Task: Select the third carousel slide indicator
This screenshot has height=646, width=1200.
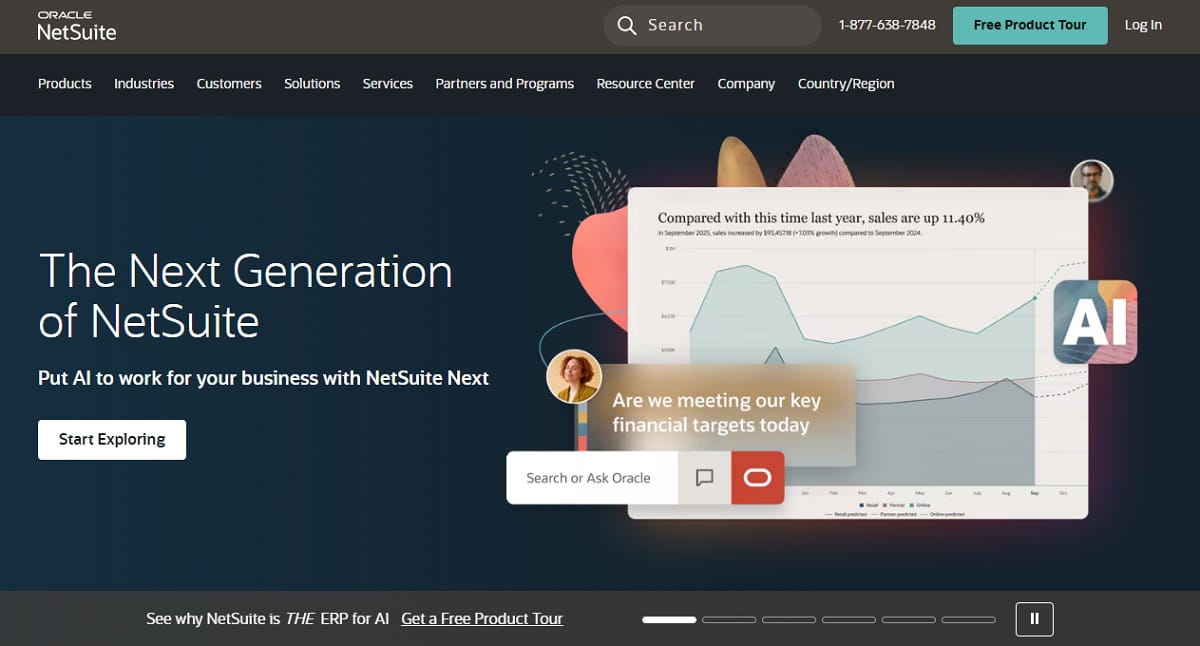Action: click(x=789, y=620)
